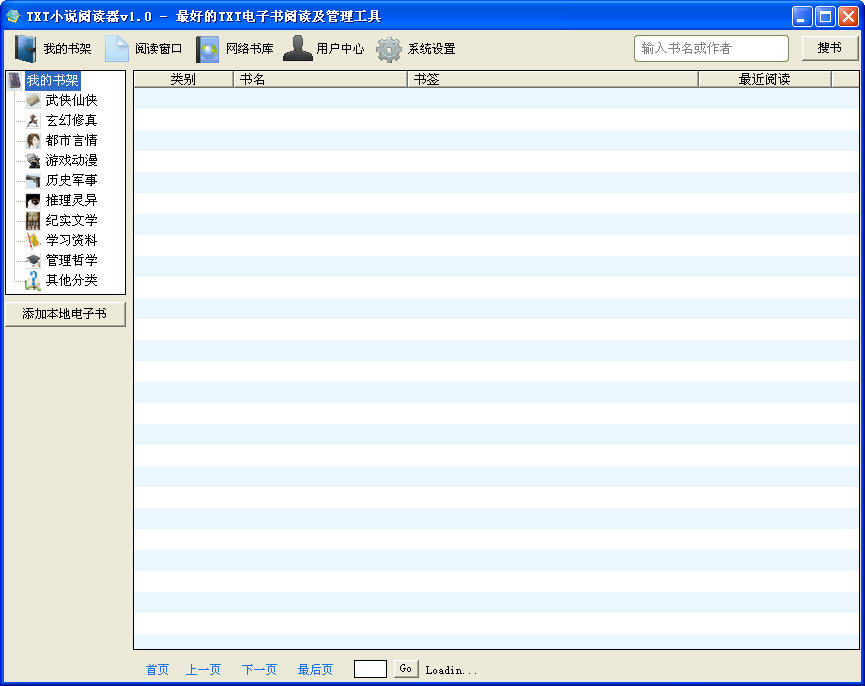This screenshot has width=865, height=686.
Task: Sort by the 最近阅读 column header
Action: tap(764, 79)
